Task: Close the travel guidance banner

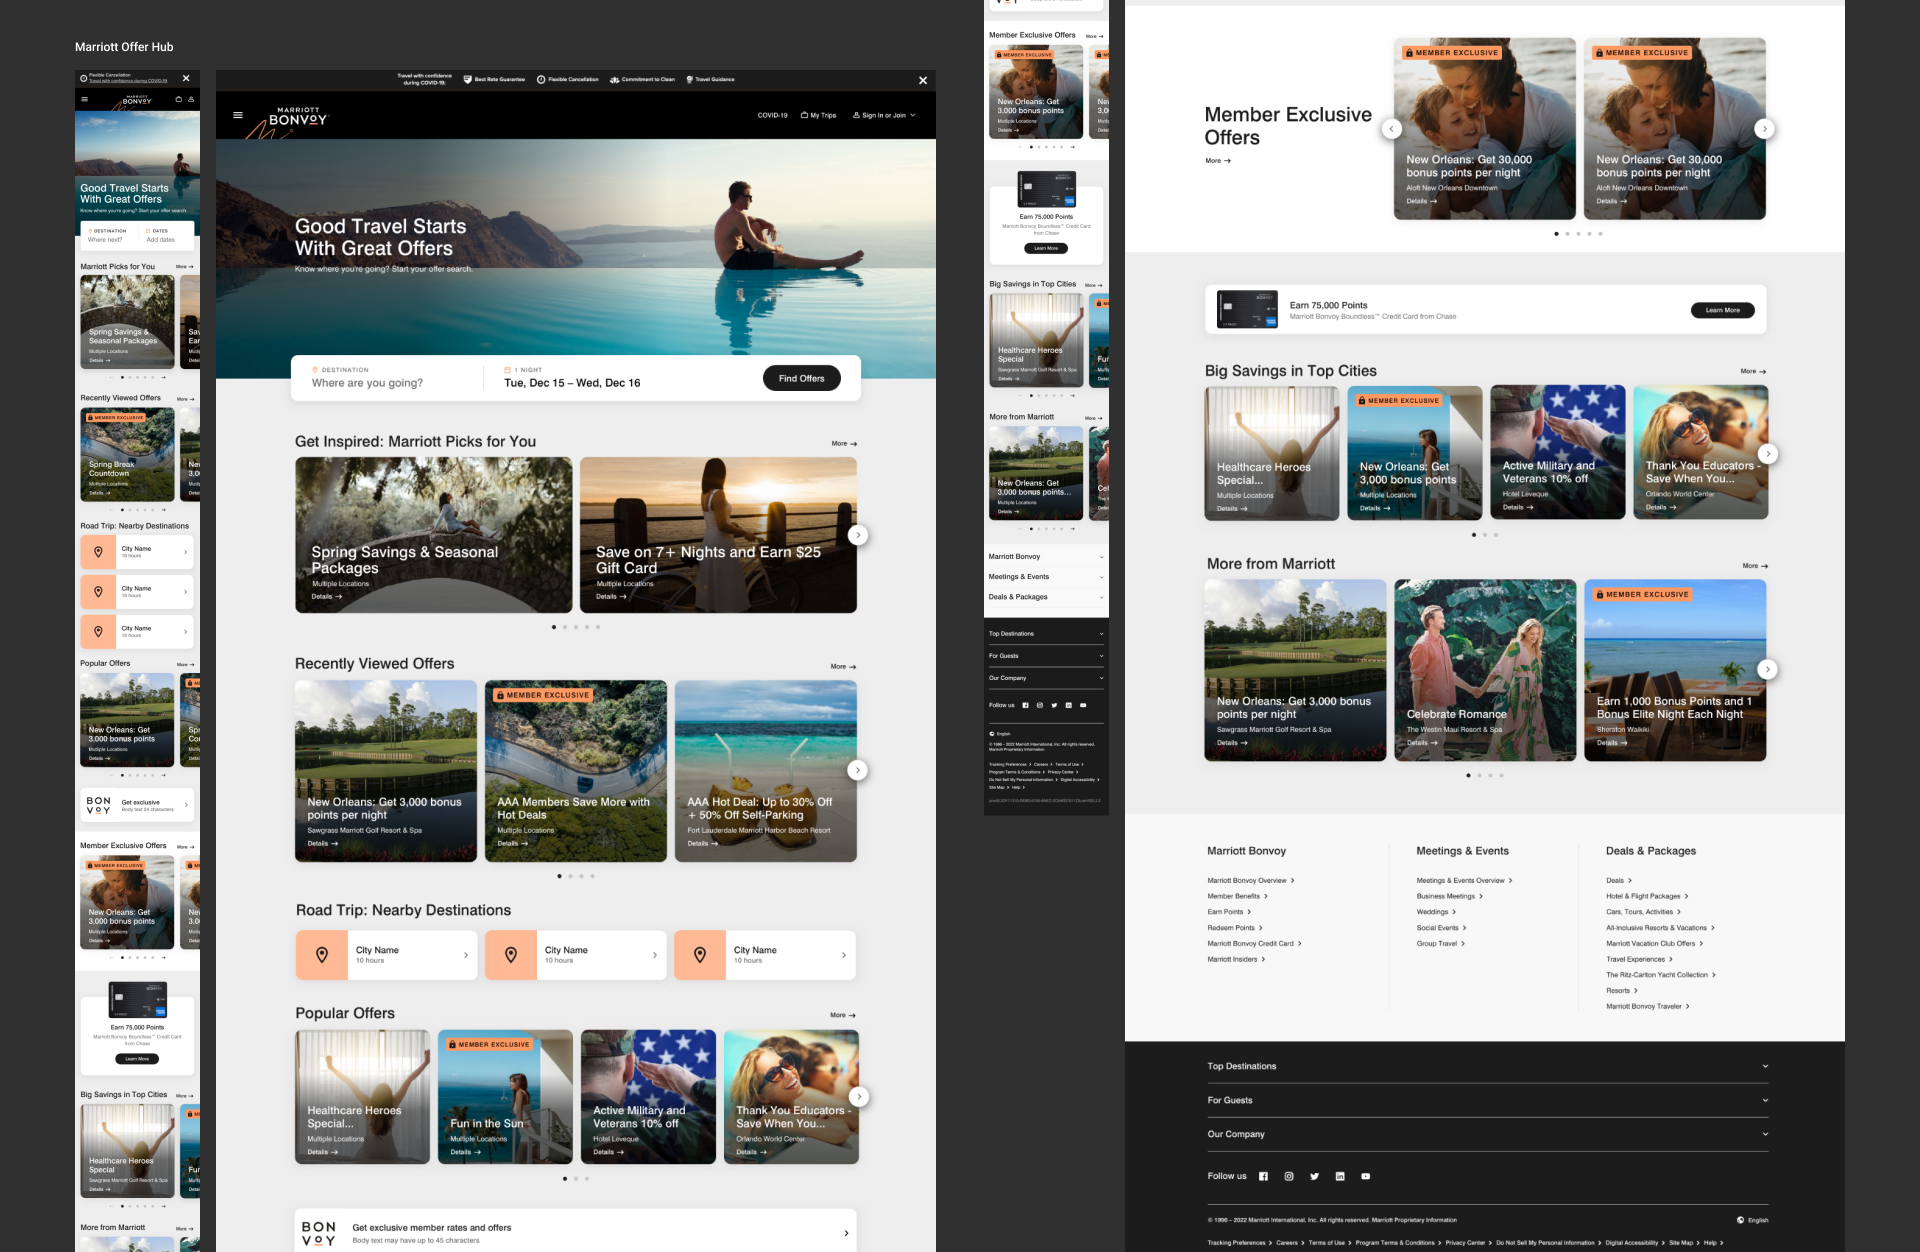Action: point(923,80)
